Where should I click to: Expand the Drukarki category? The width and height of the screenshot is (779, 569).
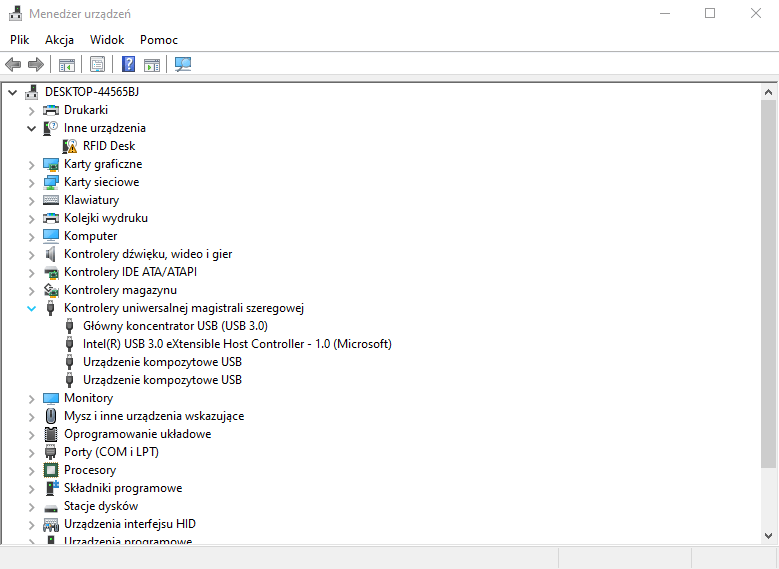point(32,110)
